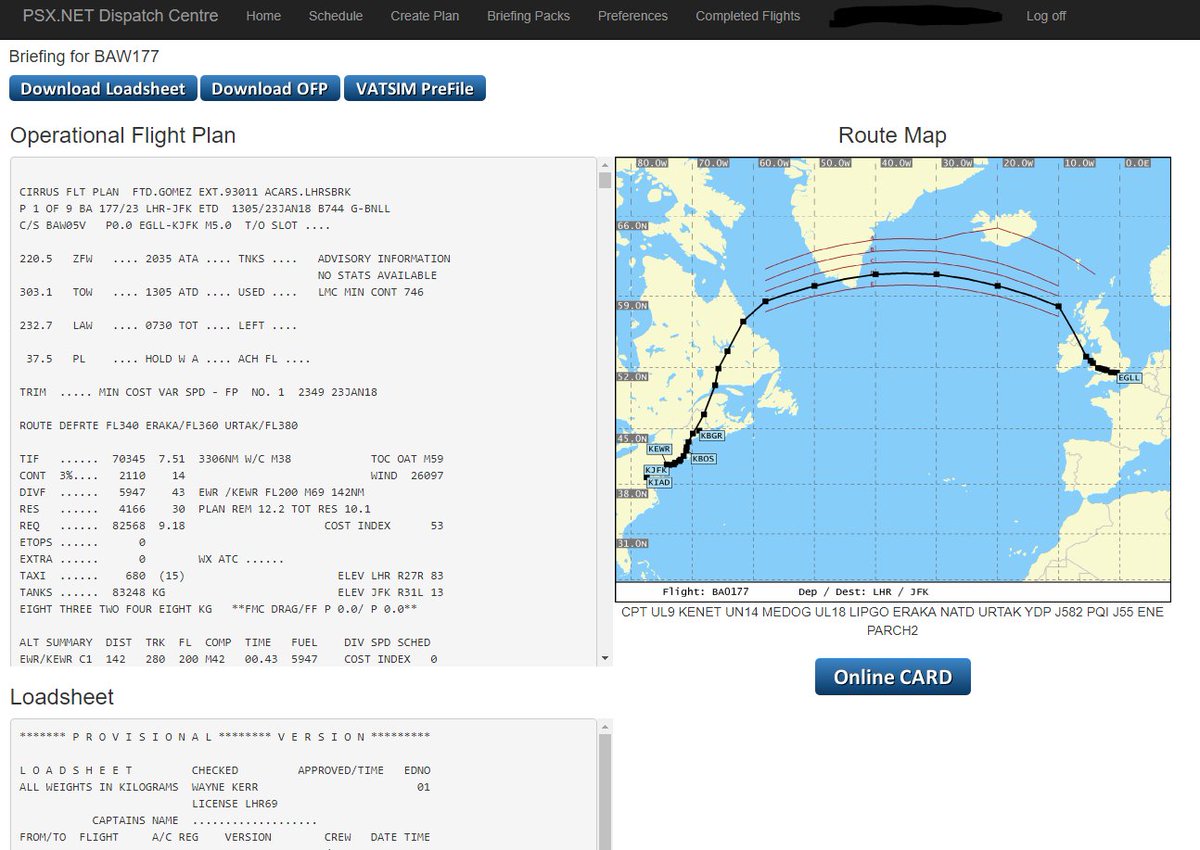
Task: Click scroll-down arrow of flight plan box
Action: pyautogui.click(x=604, y=658)
